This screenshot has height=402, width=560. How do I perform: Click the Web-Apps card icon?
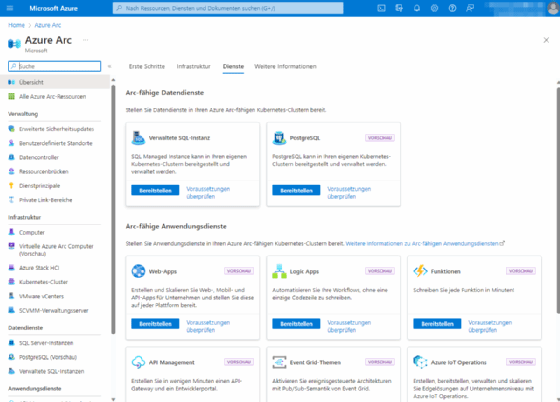138,271
